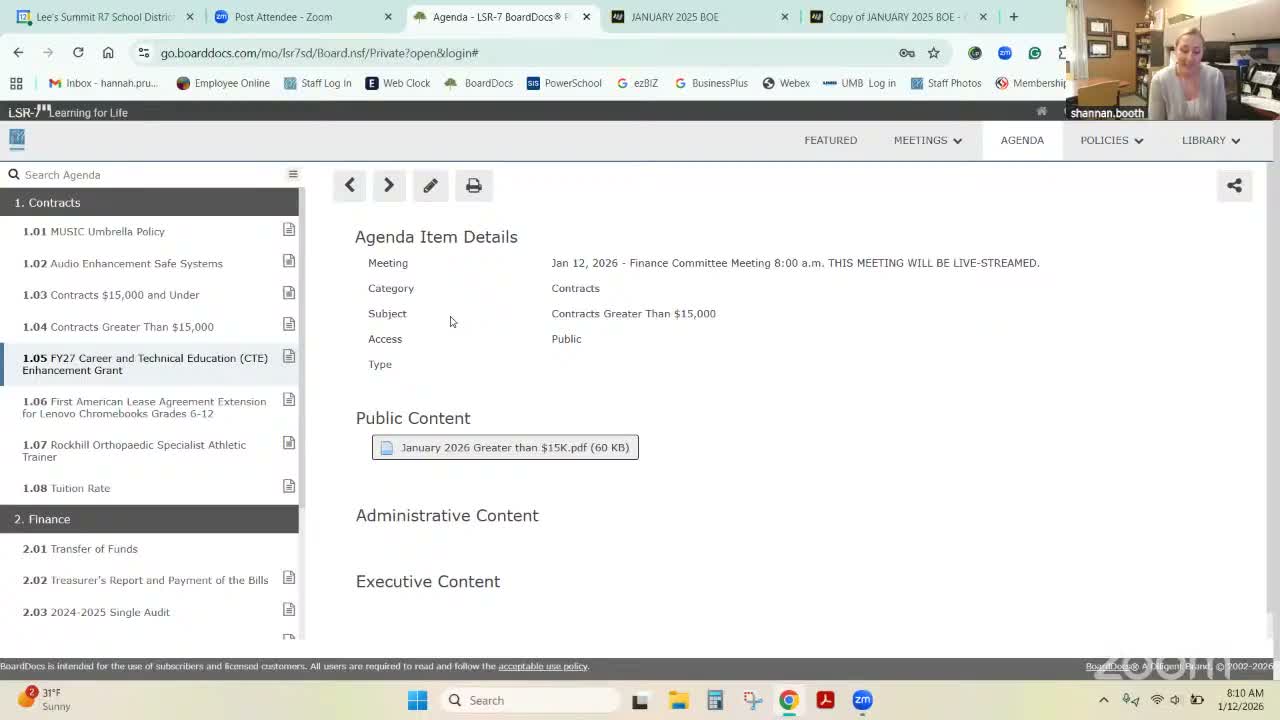Open document icon for 2.02 Treasurer's Report
1280x720 pixels.
[x=289, y=578]
